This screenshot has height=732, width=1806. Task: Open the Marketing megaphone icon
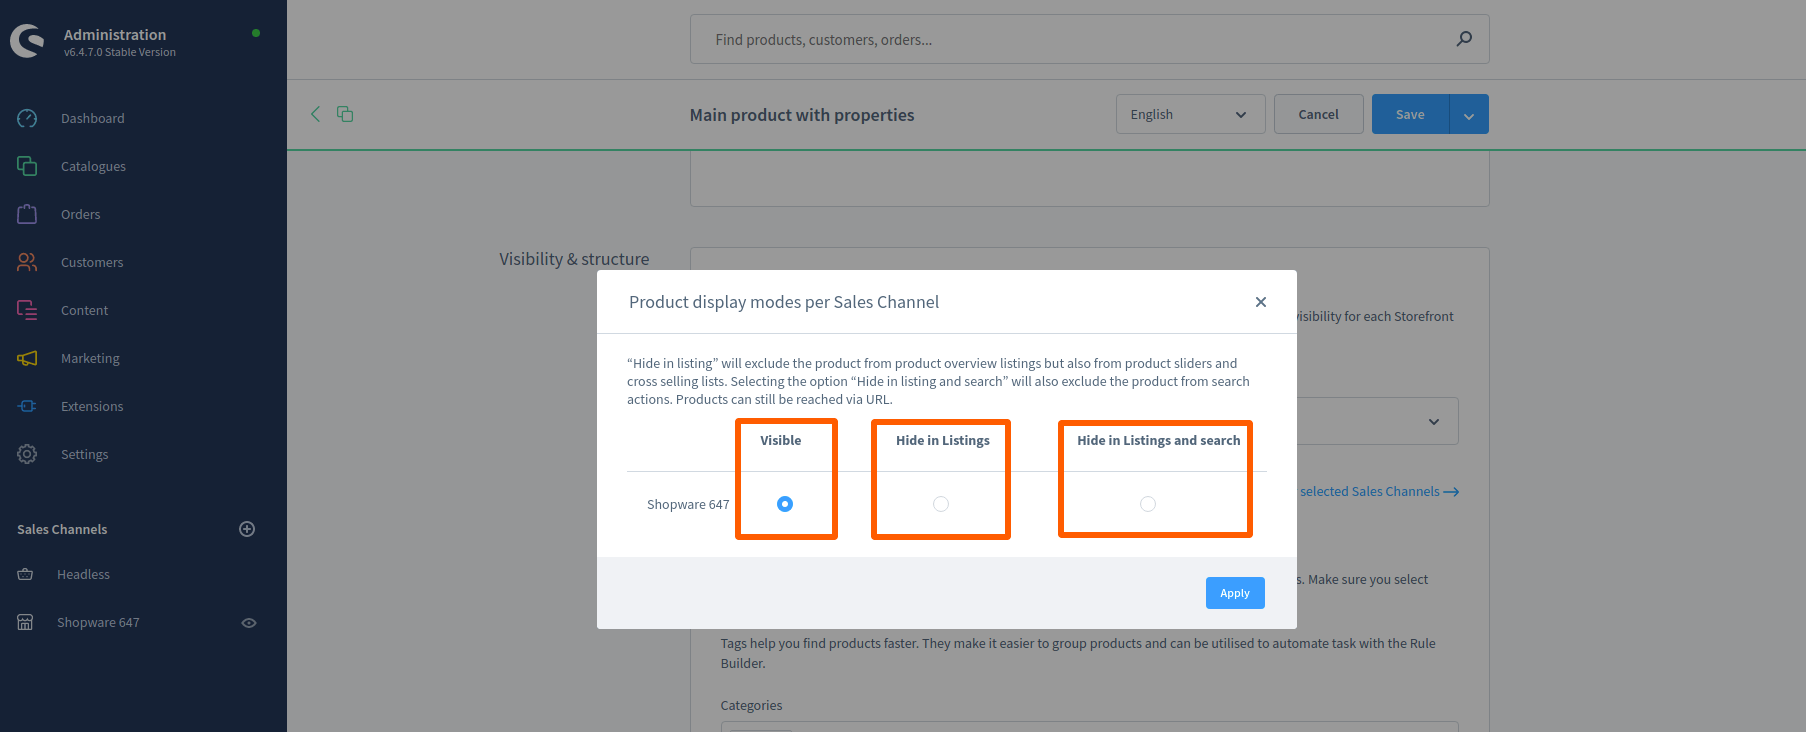tap(27, 358)
